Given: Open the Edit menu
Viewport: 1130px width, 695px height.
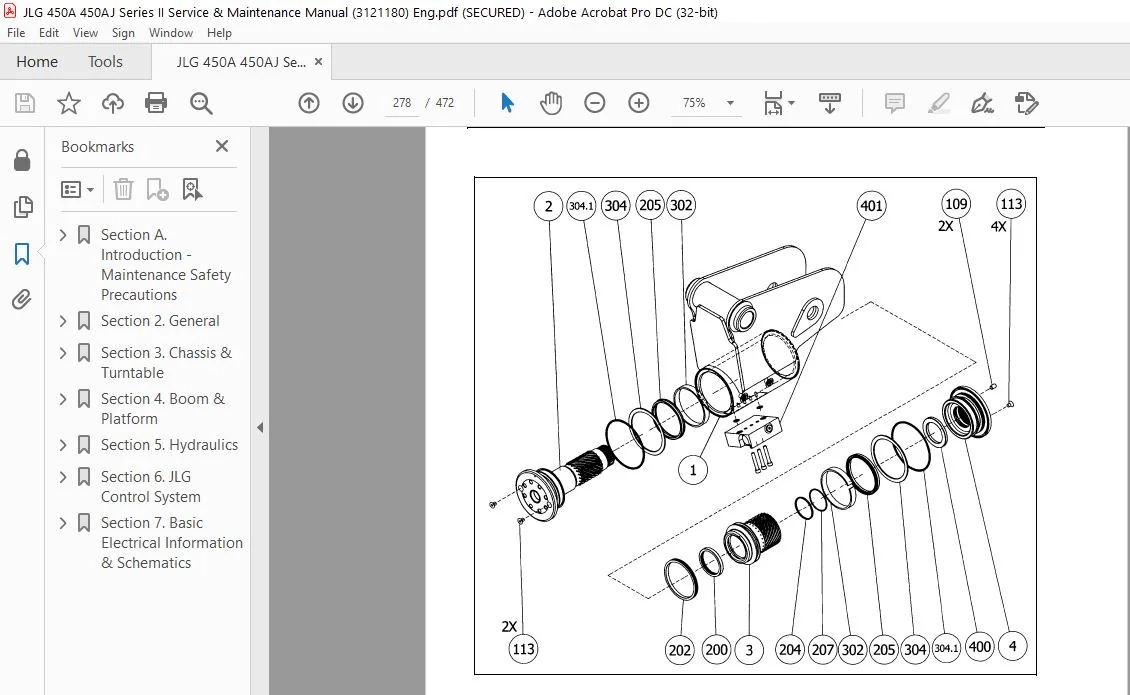Looking at the screenshot, I should pyautogui.click(x=49, y=32).
